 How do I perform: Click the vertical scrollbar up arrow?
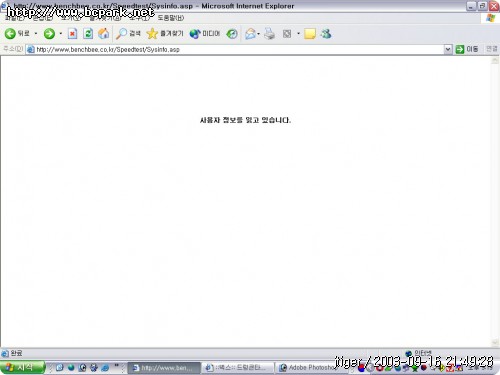(x=495, y=60)
